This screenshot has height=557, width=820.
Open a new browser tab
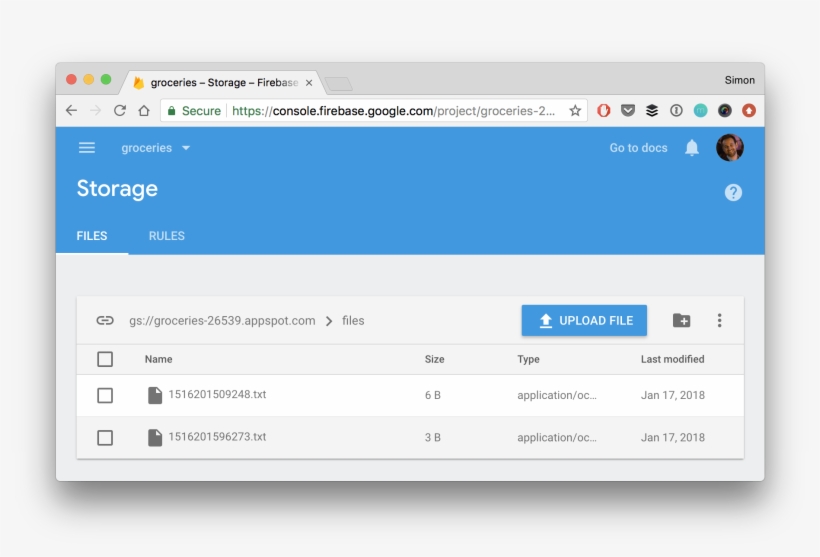tap(338, 84)
